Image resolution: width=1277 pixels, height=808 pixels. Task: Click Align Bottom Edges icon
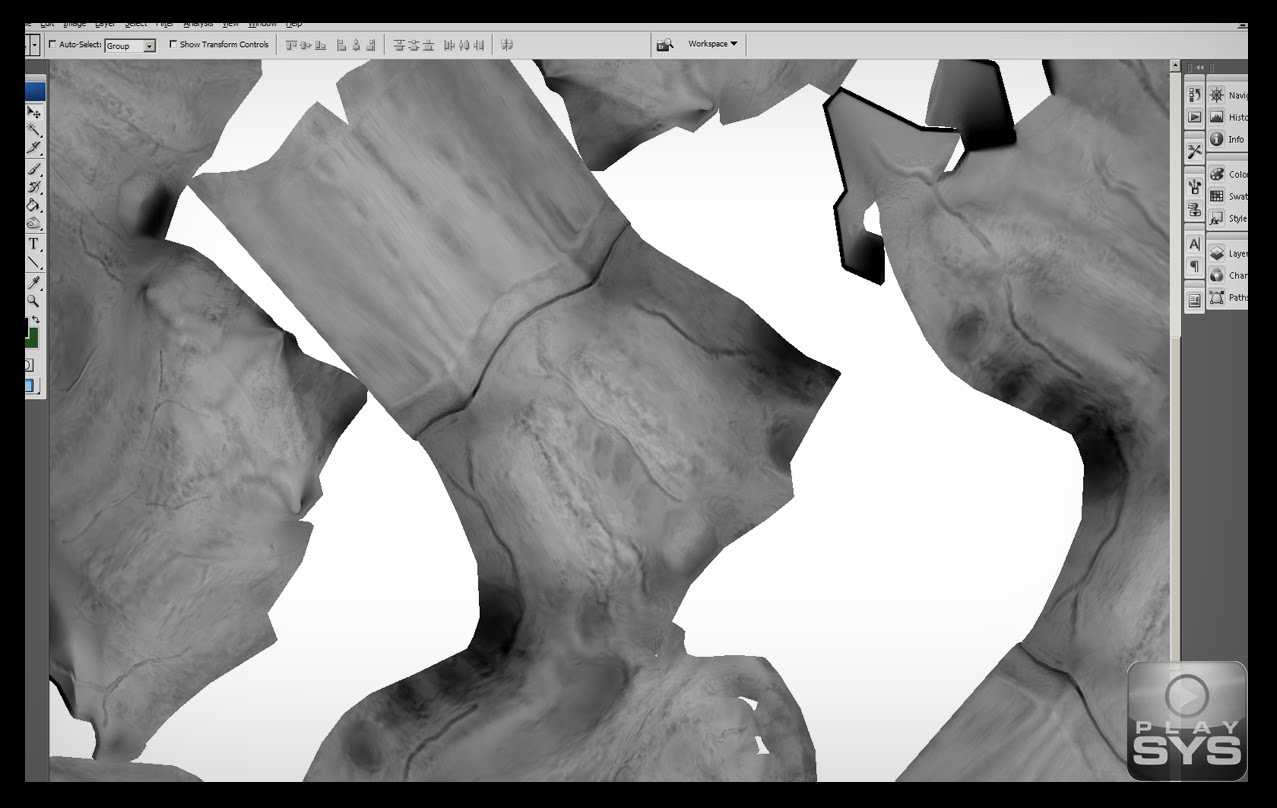[x=320, y=45]
